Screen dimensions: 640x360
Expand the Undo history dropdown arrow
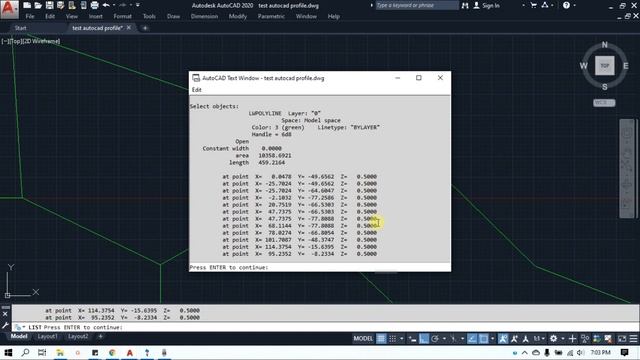(x=114, y=5)
